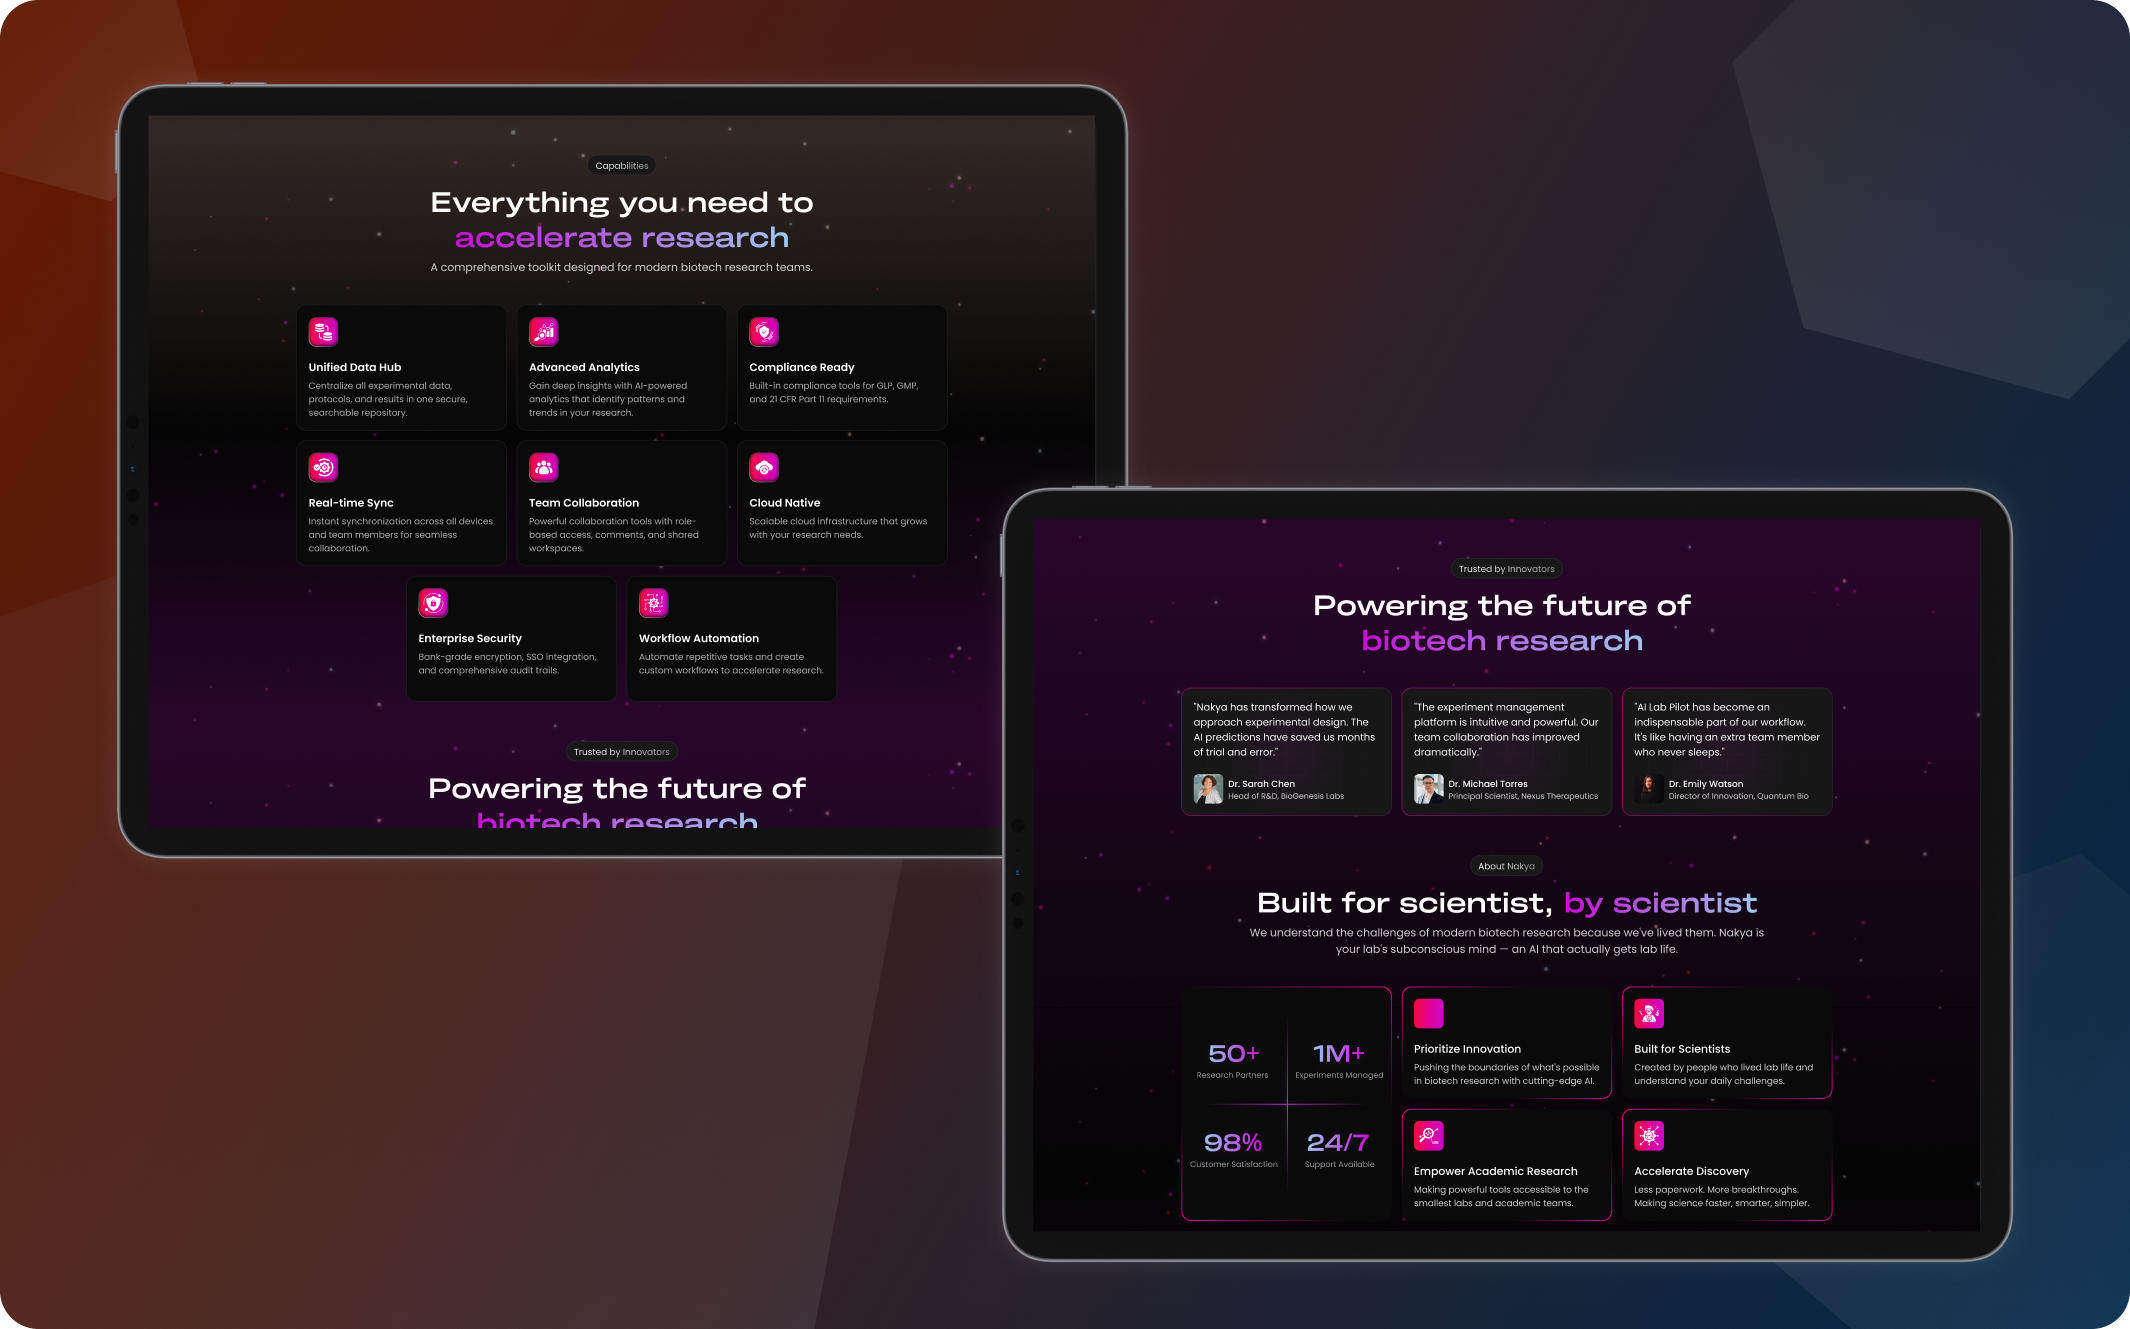Viewport: 2130px width, 1329px height.
Task: Click the Cloud Native cloud icon
Action: (x=764, y=467)
